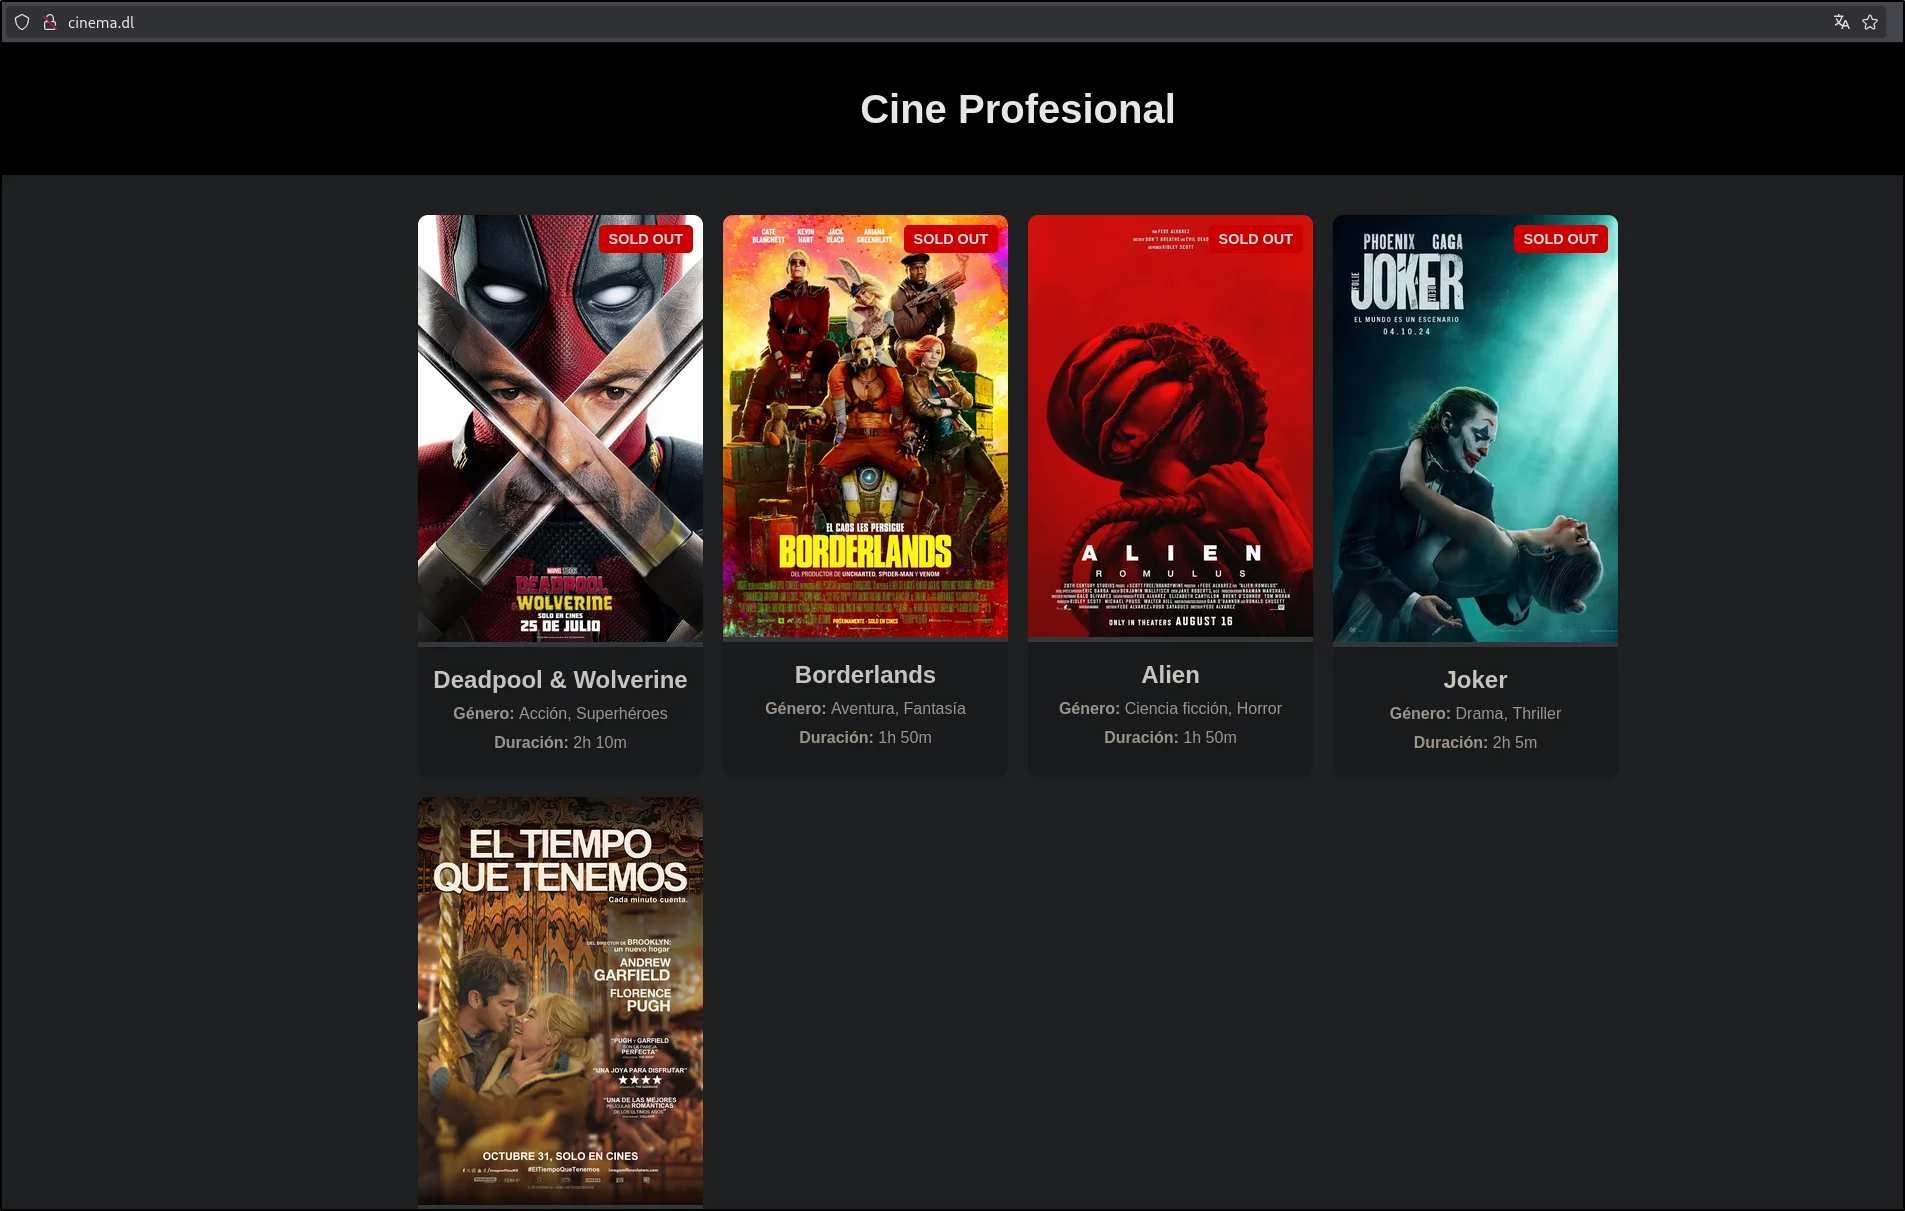
Task: Open the Borderlands movie poster
Action: [x=865, y=426]
